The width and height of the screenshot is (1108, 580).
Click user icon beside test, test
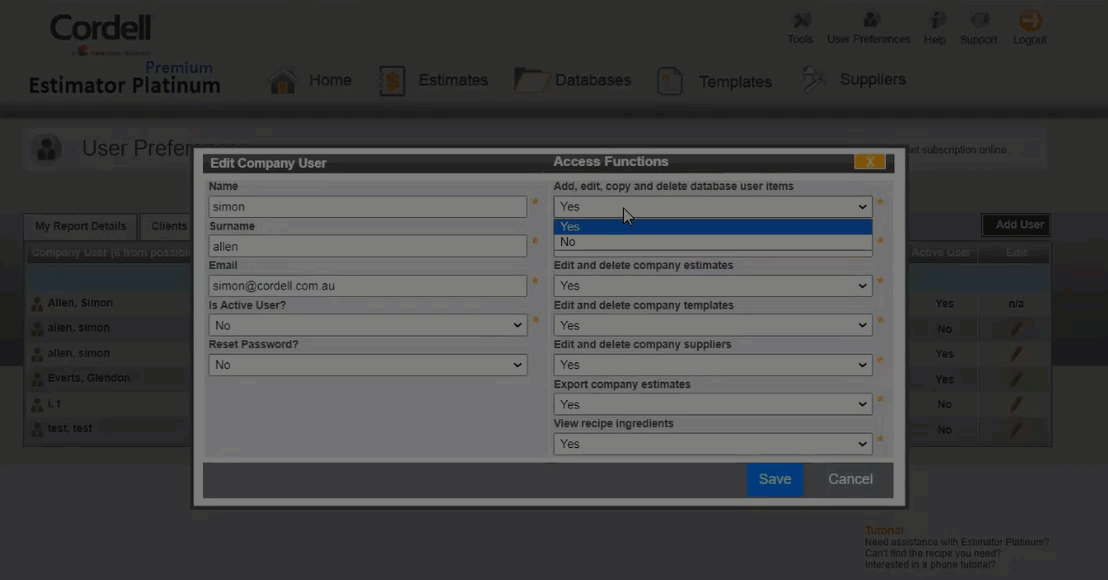[37, 429]
